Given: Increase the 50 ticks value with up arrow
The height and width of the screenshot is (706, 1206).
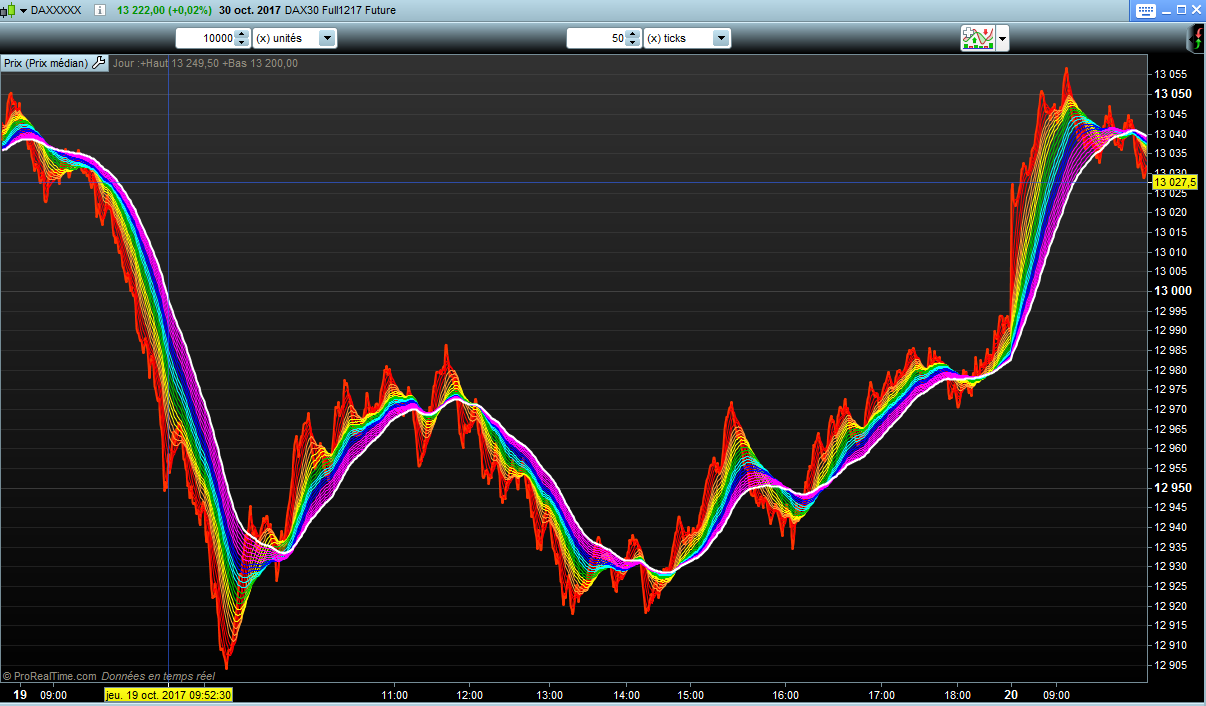Looking at the screenshot, I should [632, 34].
